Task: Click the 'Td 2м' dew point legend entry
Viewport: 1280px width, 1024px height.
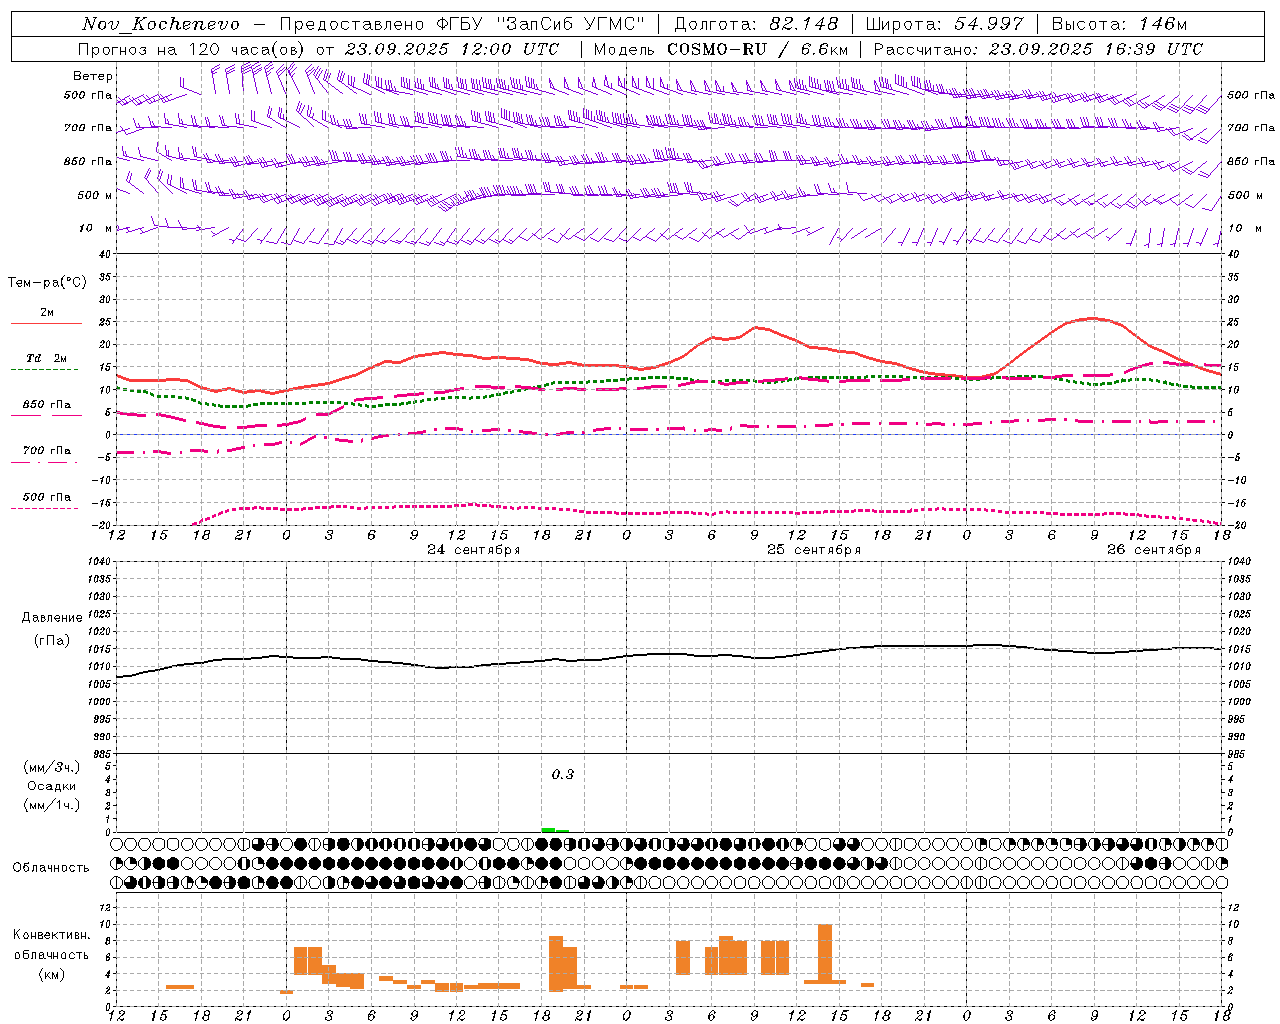Action: pos(47,358)
